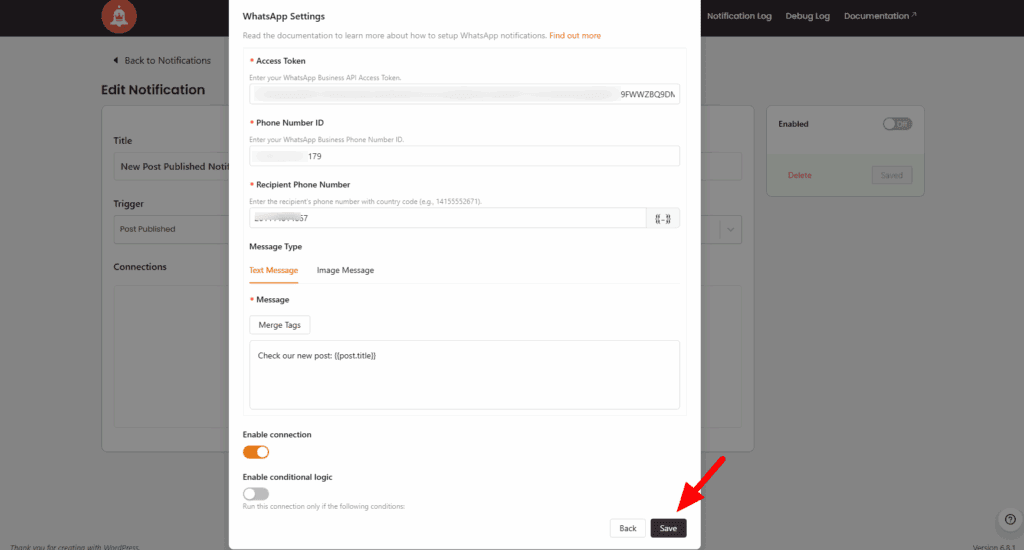This screenshot has width=1024, height=550.
Task: Open Notification Log menu
Action: (739, 16)
